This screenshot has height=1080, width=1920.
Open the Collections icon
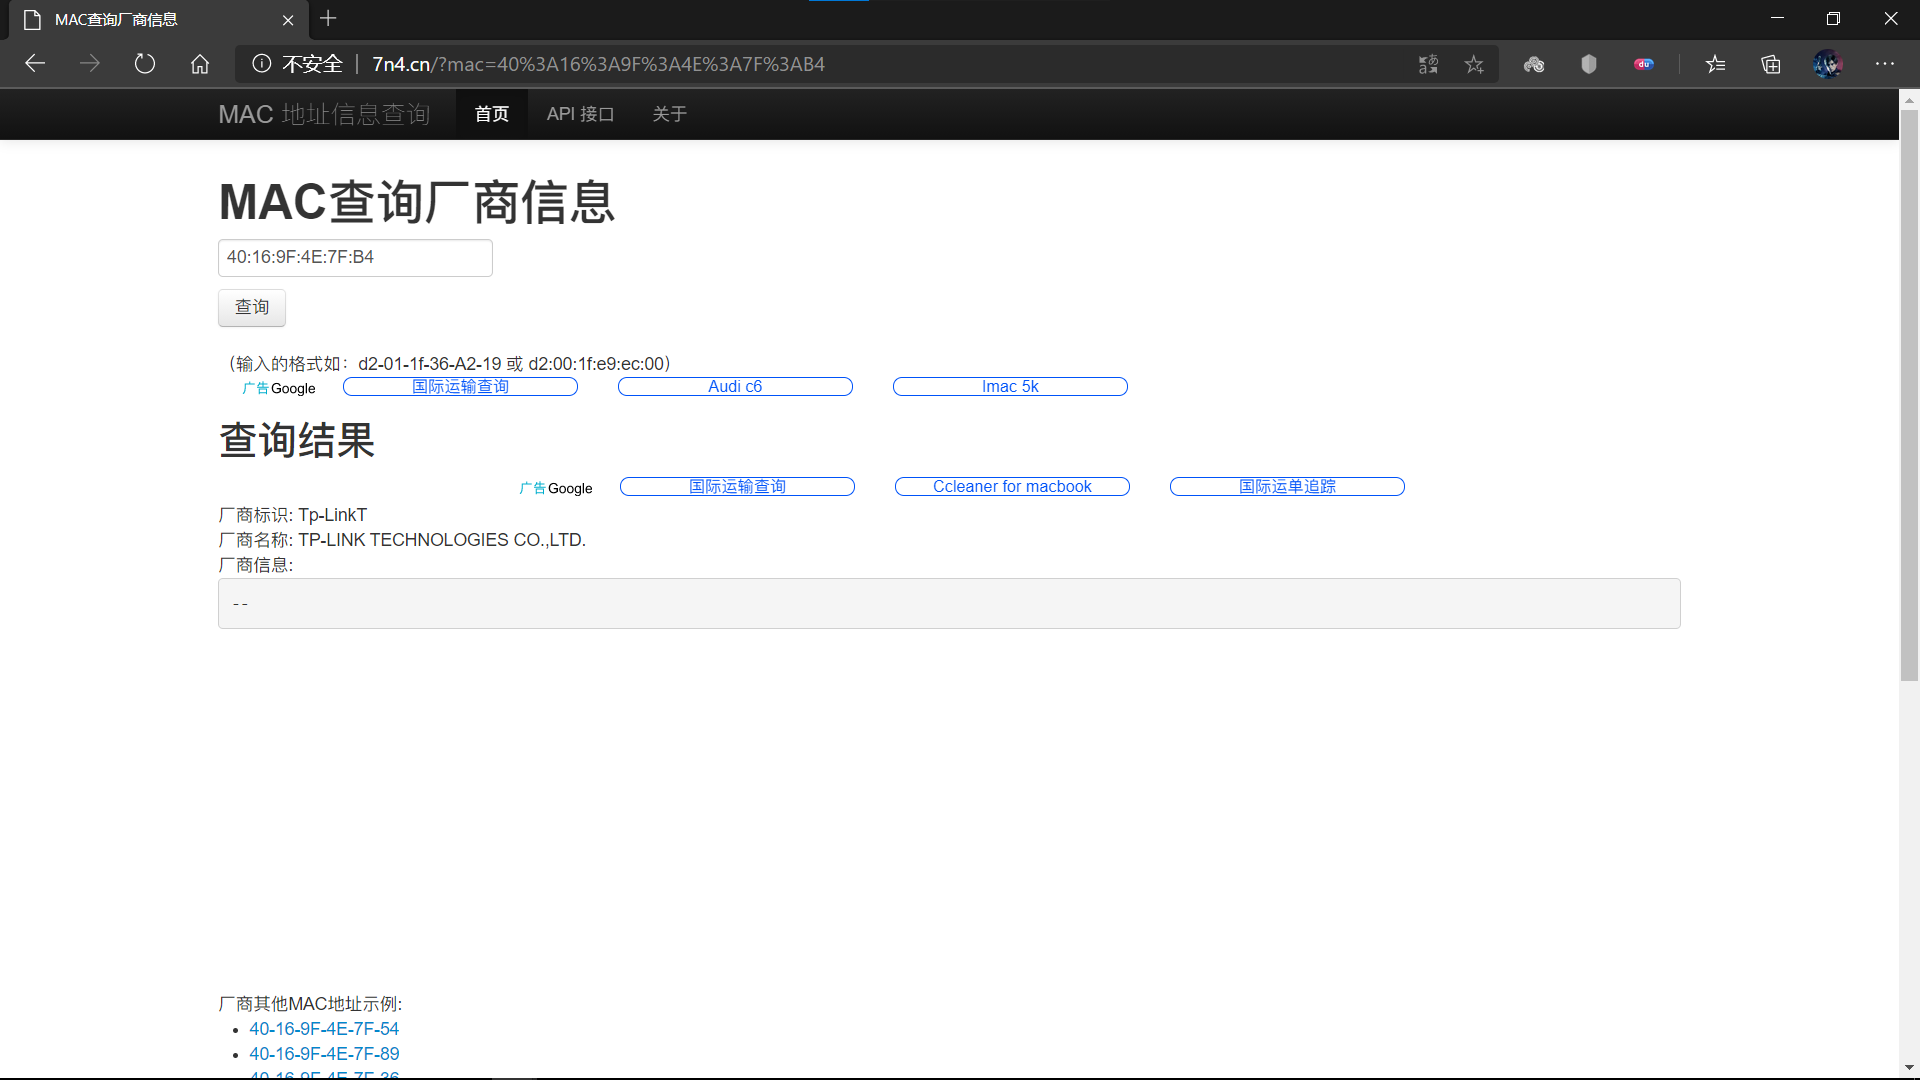tap(1771, 64)
